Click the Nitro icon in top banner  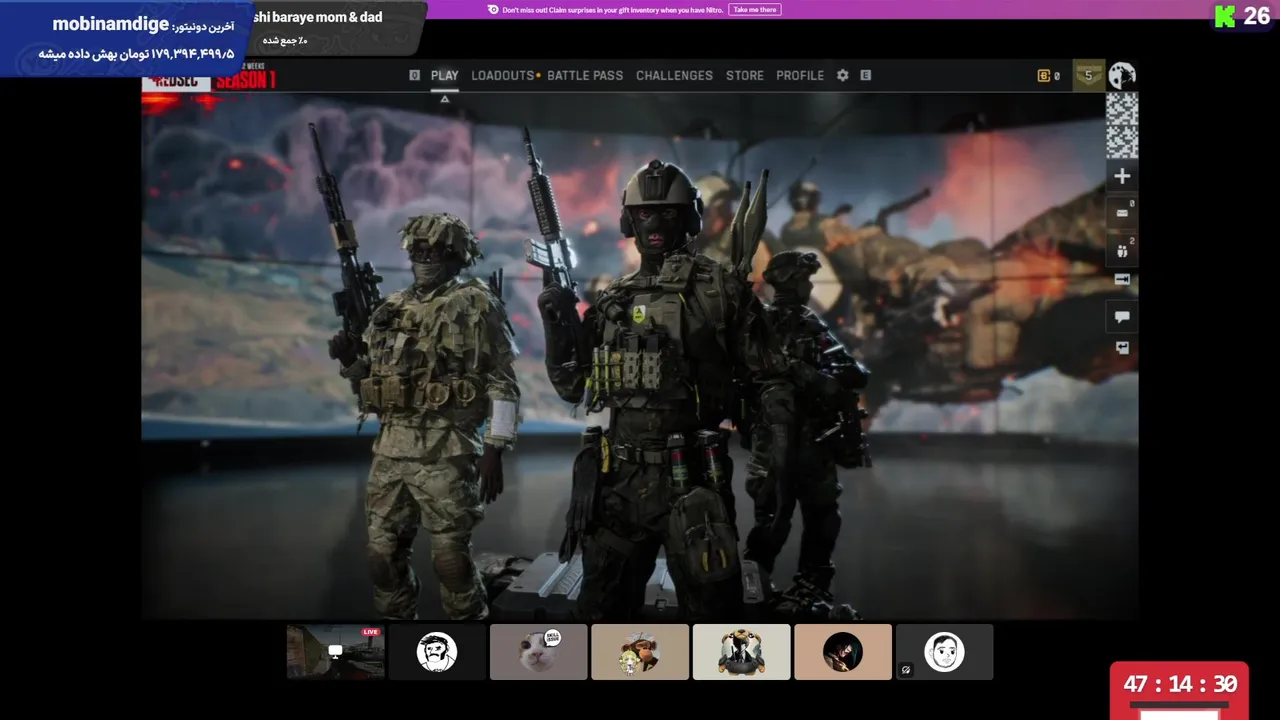[493, 10]
